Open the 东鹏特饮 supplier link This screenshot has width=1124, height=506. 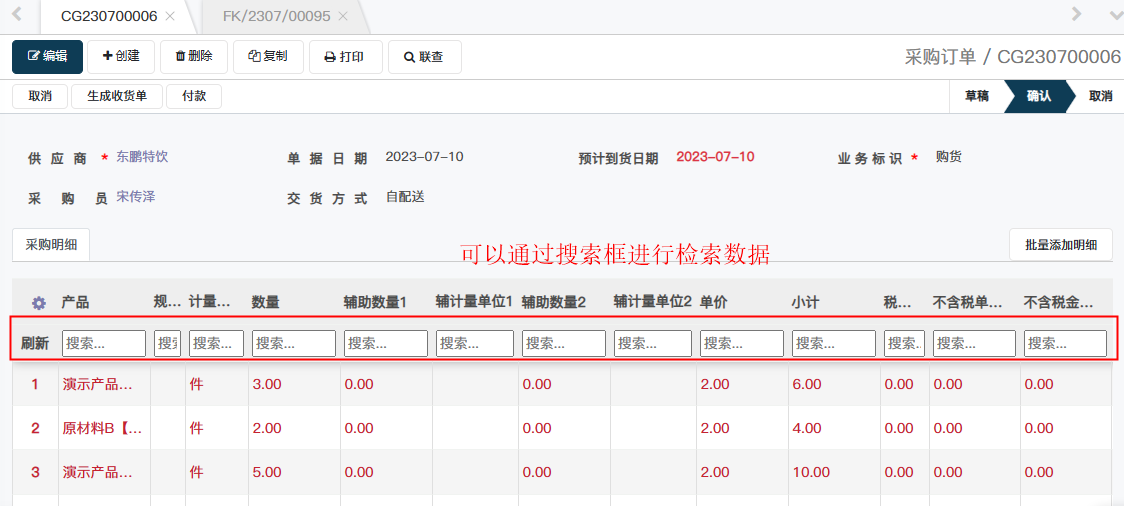142,157
